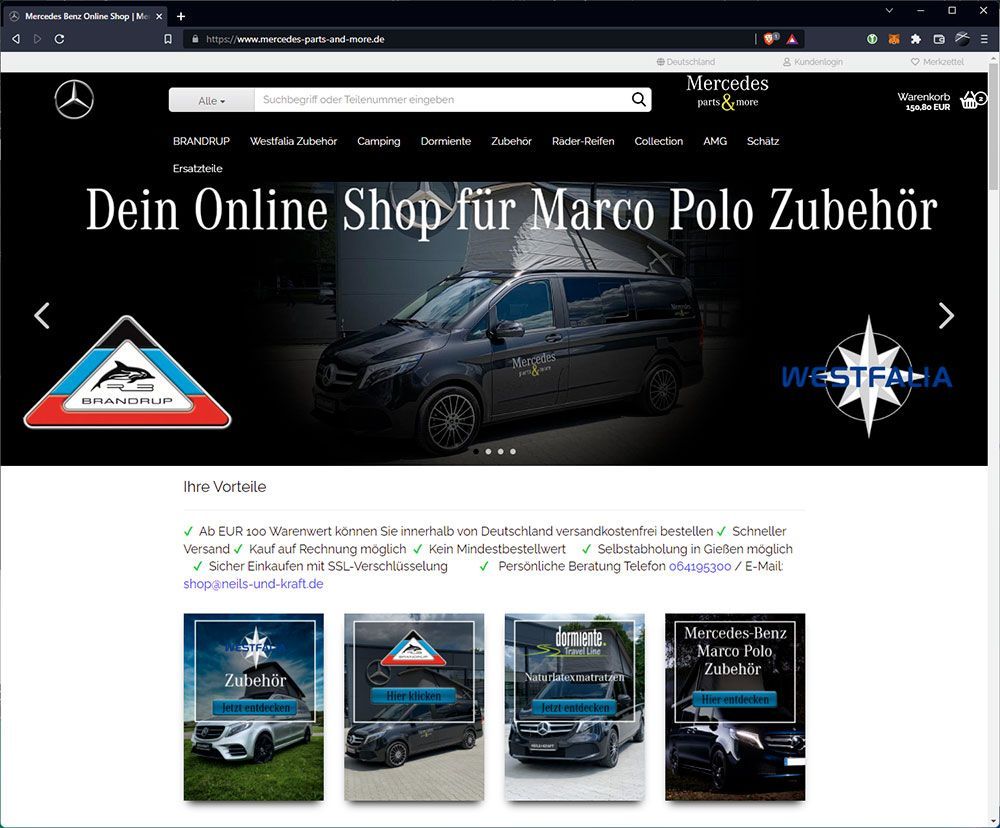Screen dimensions: 1000x828
Task: Open the MetaMask fox extension icon
Action: coord(894,39)
